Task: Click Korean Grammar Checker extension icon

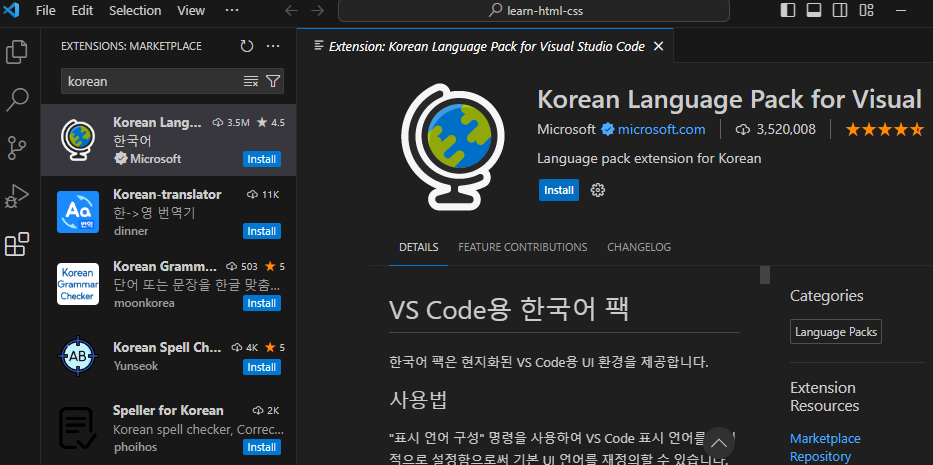Action: 78,283
